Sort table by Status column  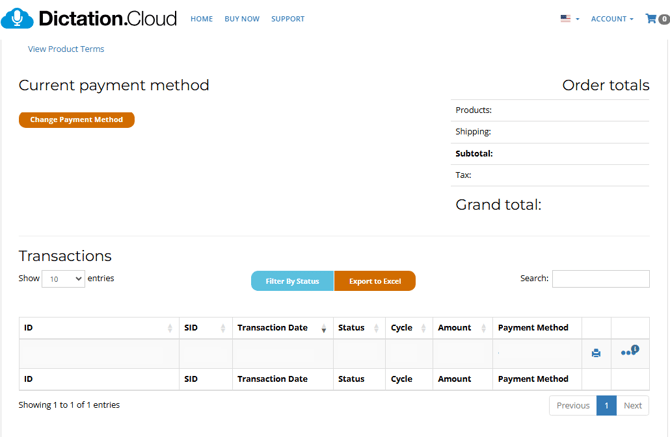click(x=358, y=328)
